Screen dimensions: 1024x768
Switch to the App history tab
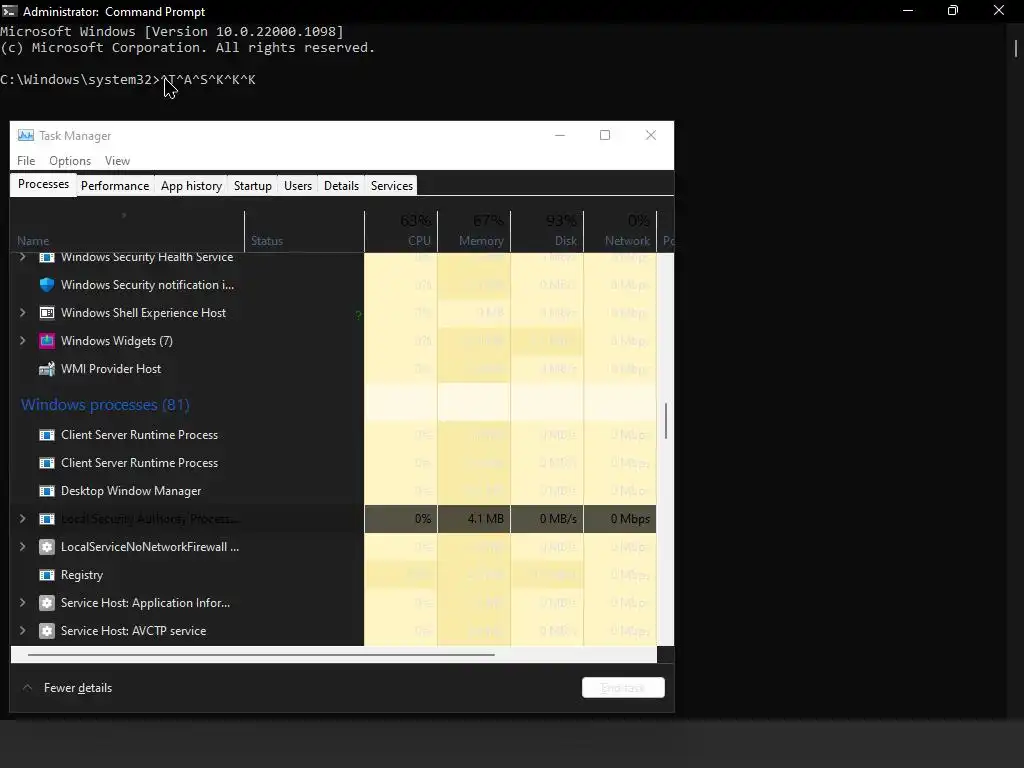pyautogui.click(x=191, y=185)
